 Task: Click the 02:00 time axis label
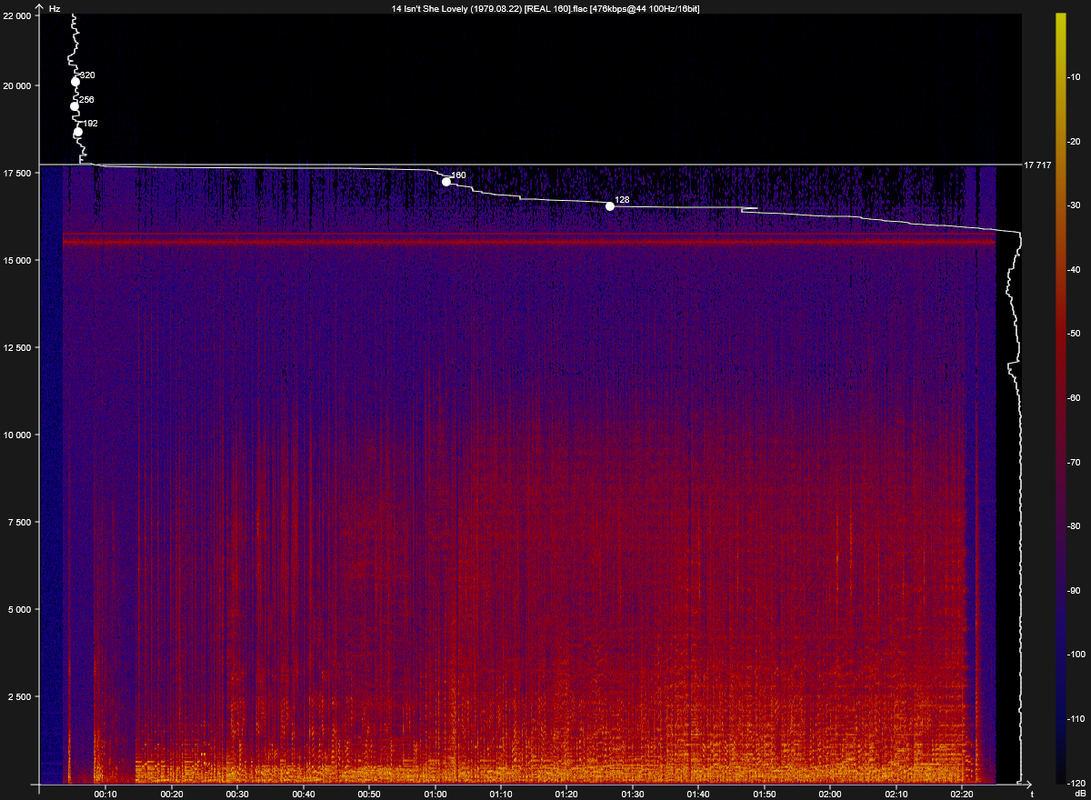pos(830,794)
